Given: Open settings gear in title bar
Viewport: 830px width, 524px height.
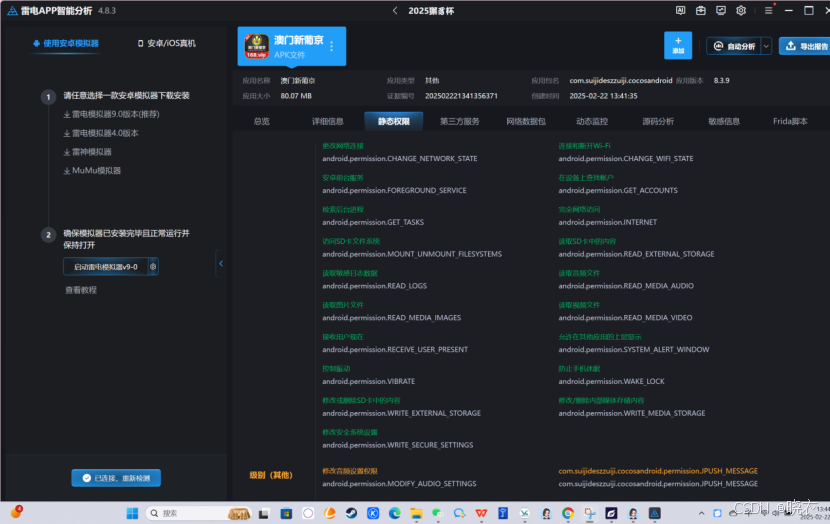Looking at the screenshot, I should tap(741, 11).
